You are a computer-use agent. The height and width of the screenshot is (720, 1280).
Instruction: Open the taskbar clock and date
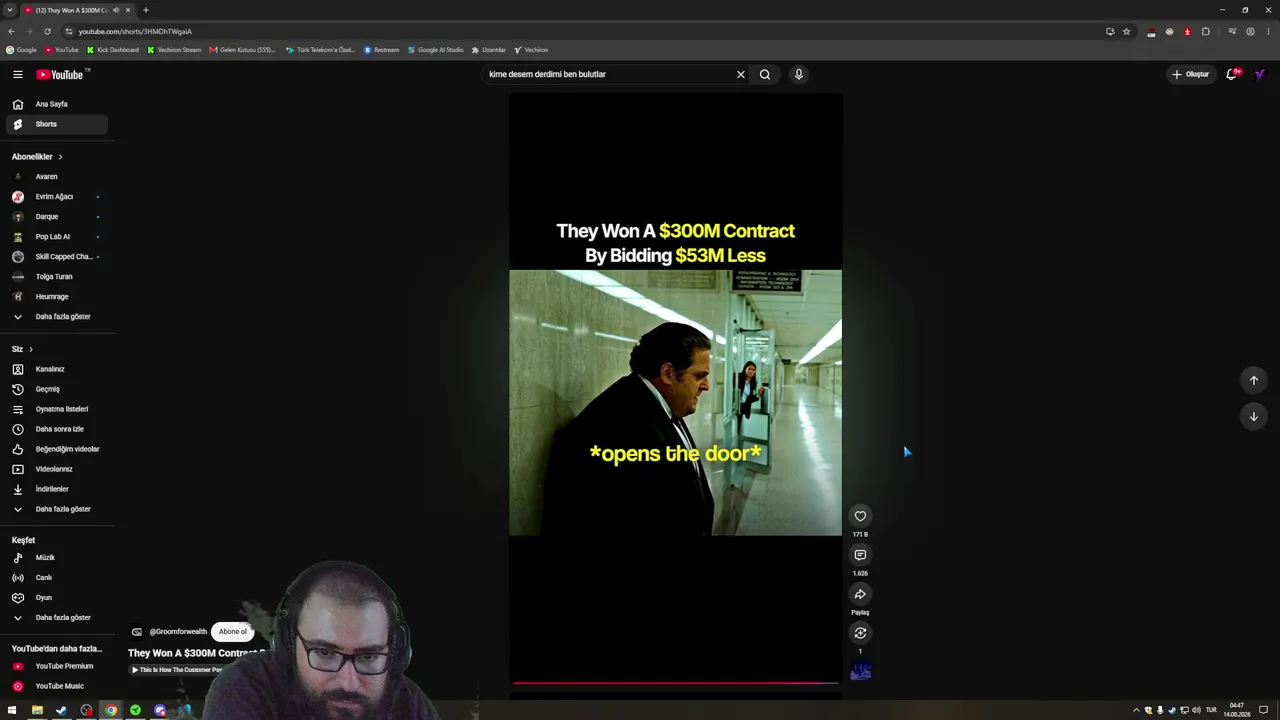[x=1237, y=710]
